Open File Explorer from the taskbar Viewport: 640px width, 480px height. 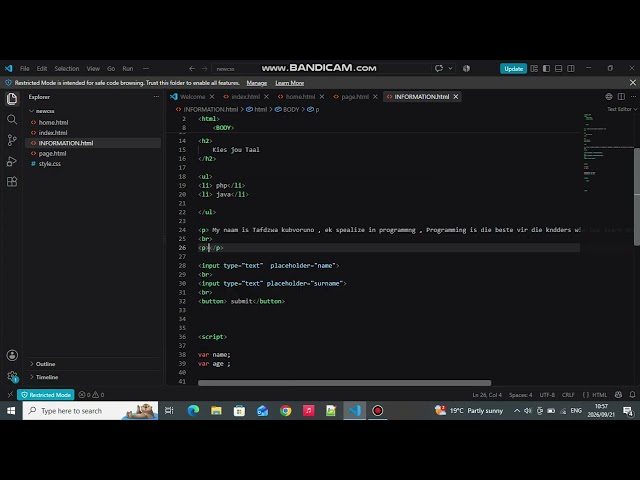click(216, 411)
